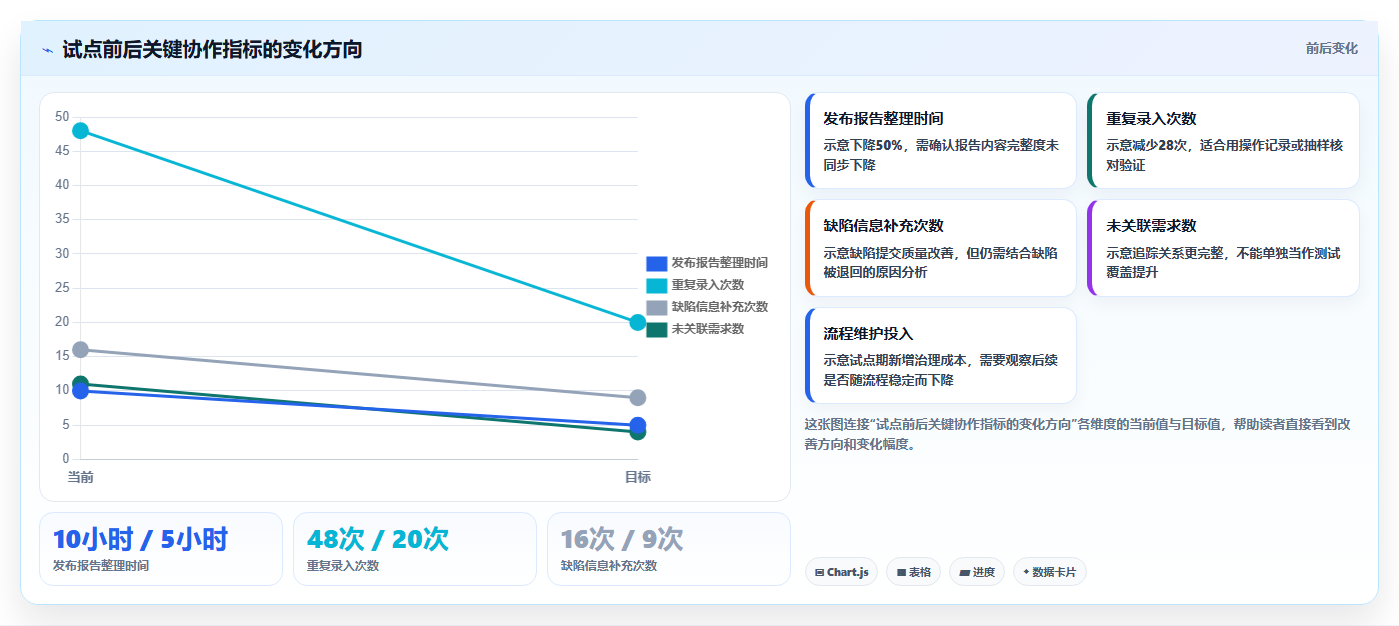
Task: Click the 前后变化 label in the header
Action: point(1331,48)
